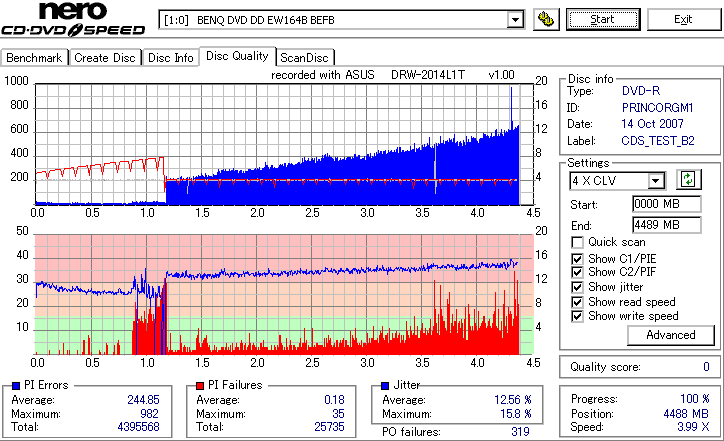Go to the Disc Info tab

[170, 58]
